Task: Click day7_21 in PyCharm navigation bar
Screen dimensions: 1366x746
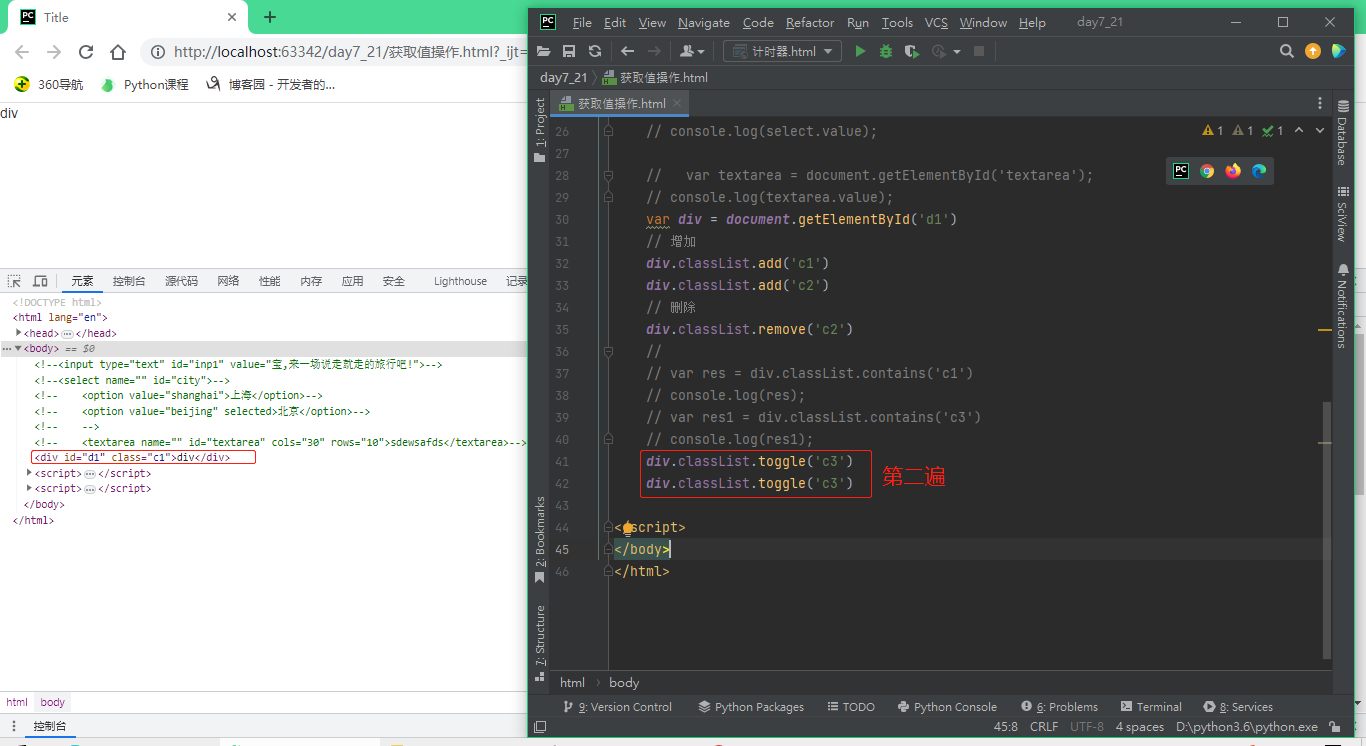Action: click(x=564, y=77)
